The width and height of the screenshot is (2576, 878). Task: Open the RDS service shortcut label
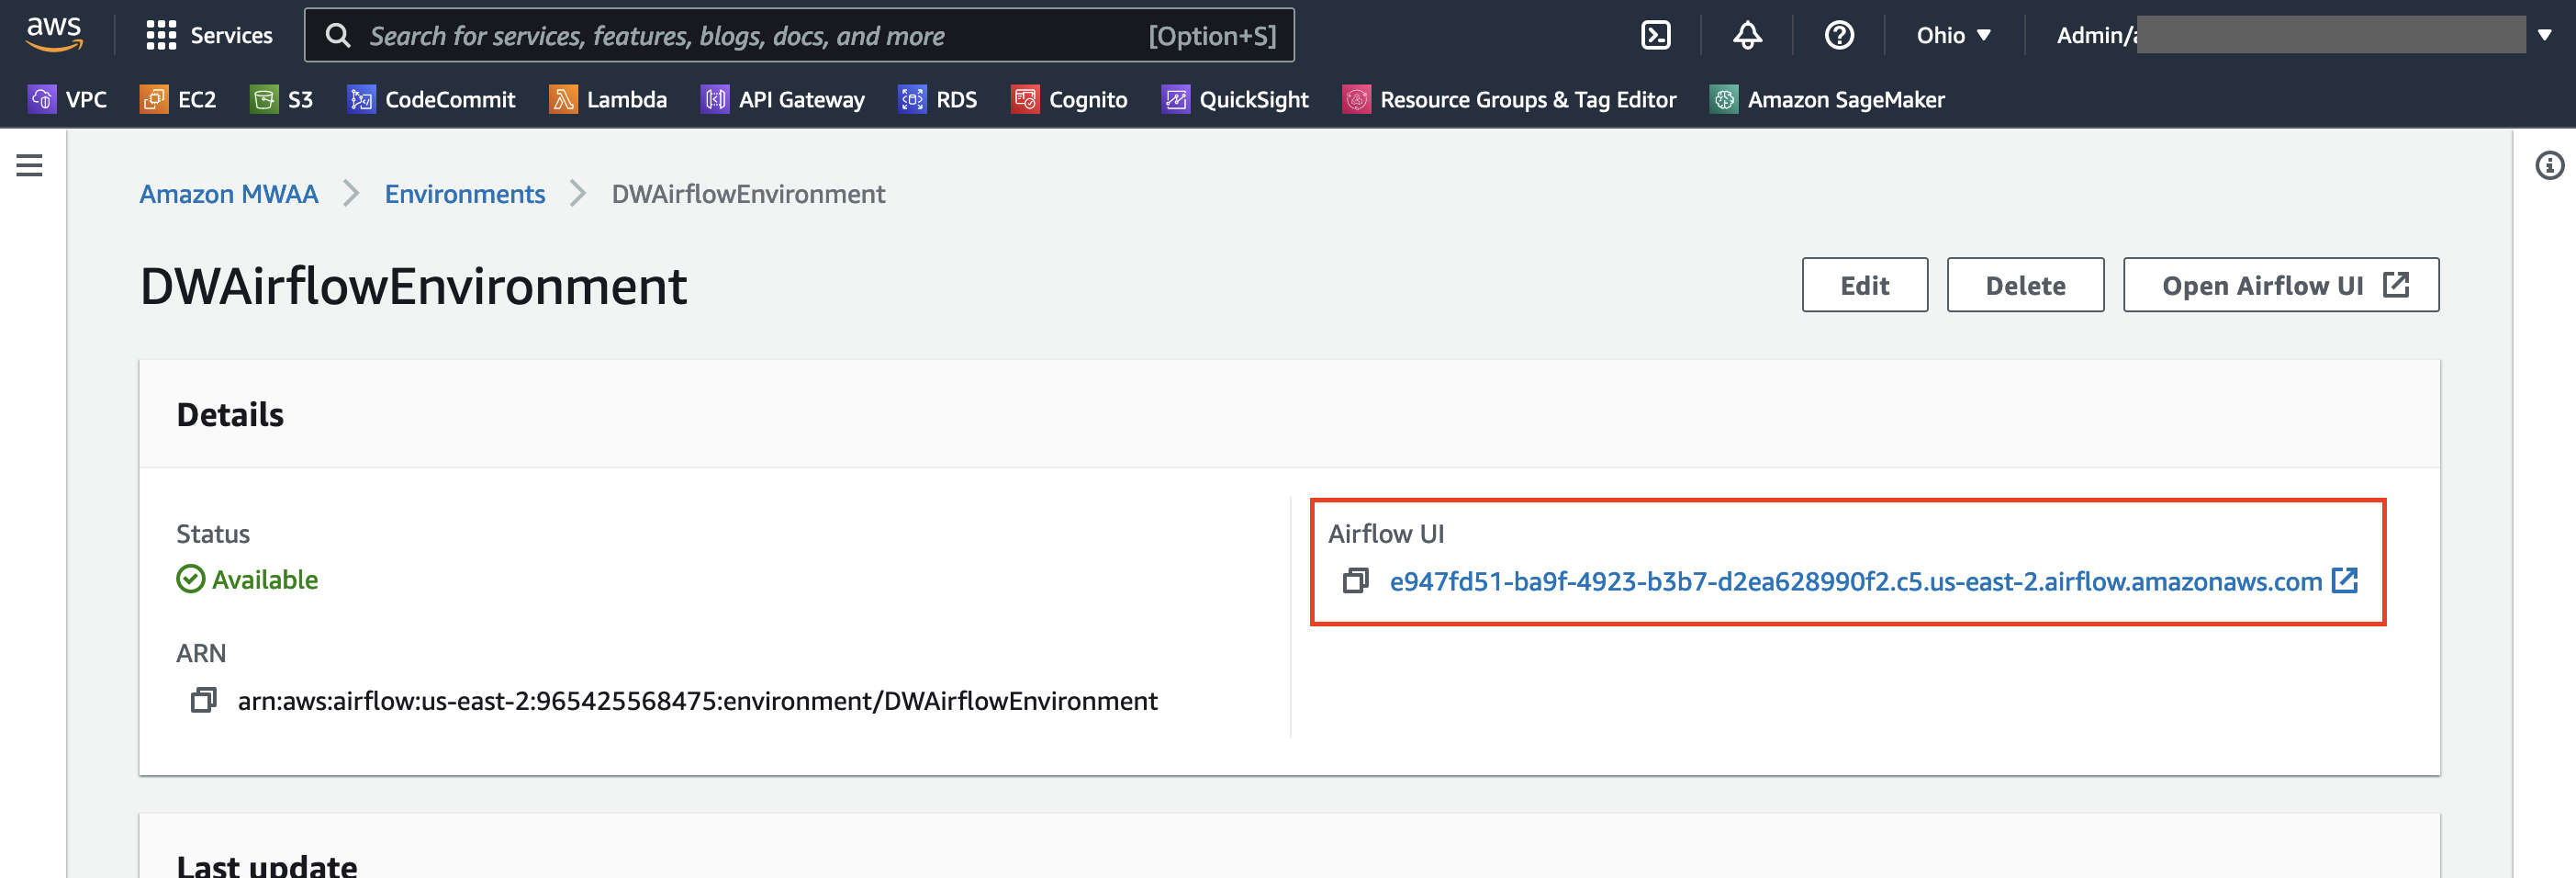pos(956,99)
